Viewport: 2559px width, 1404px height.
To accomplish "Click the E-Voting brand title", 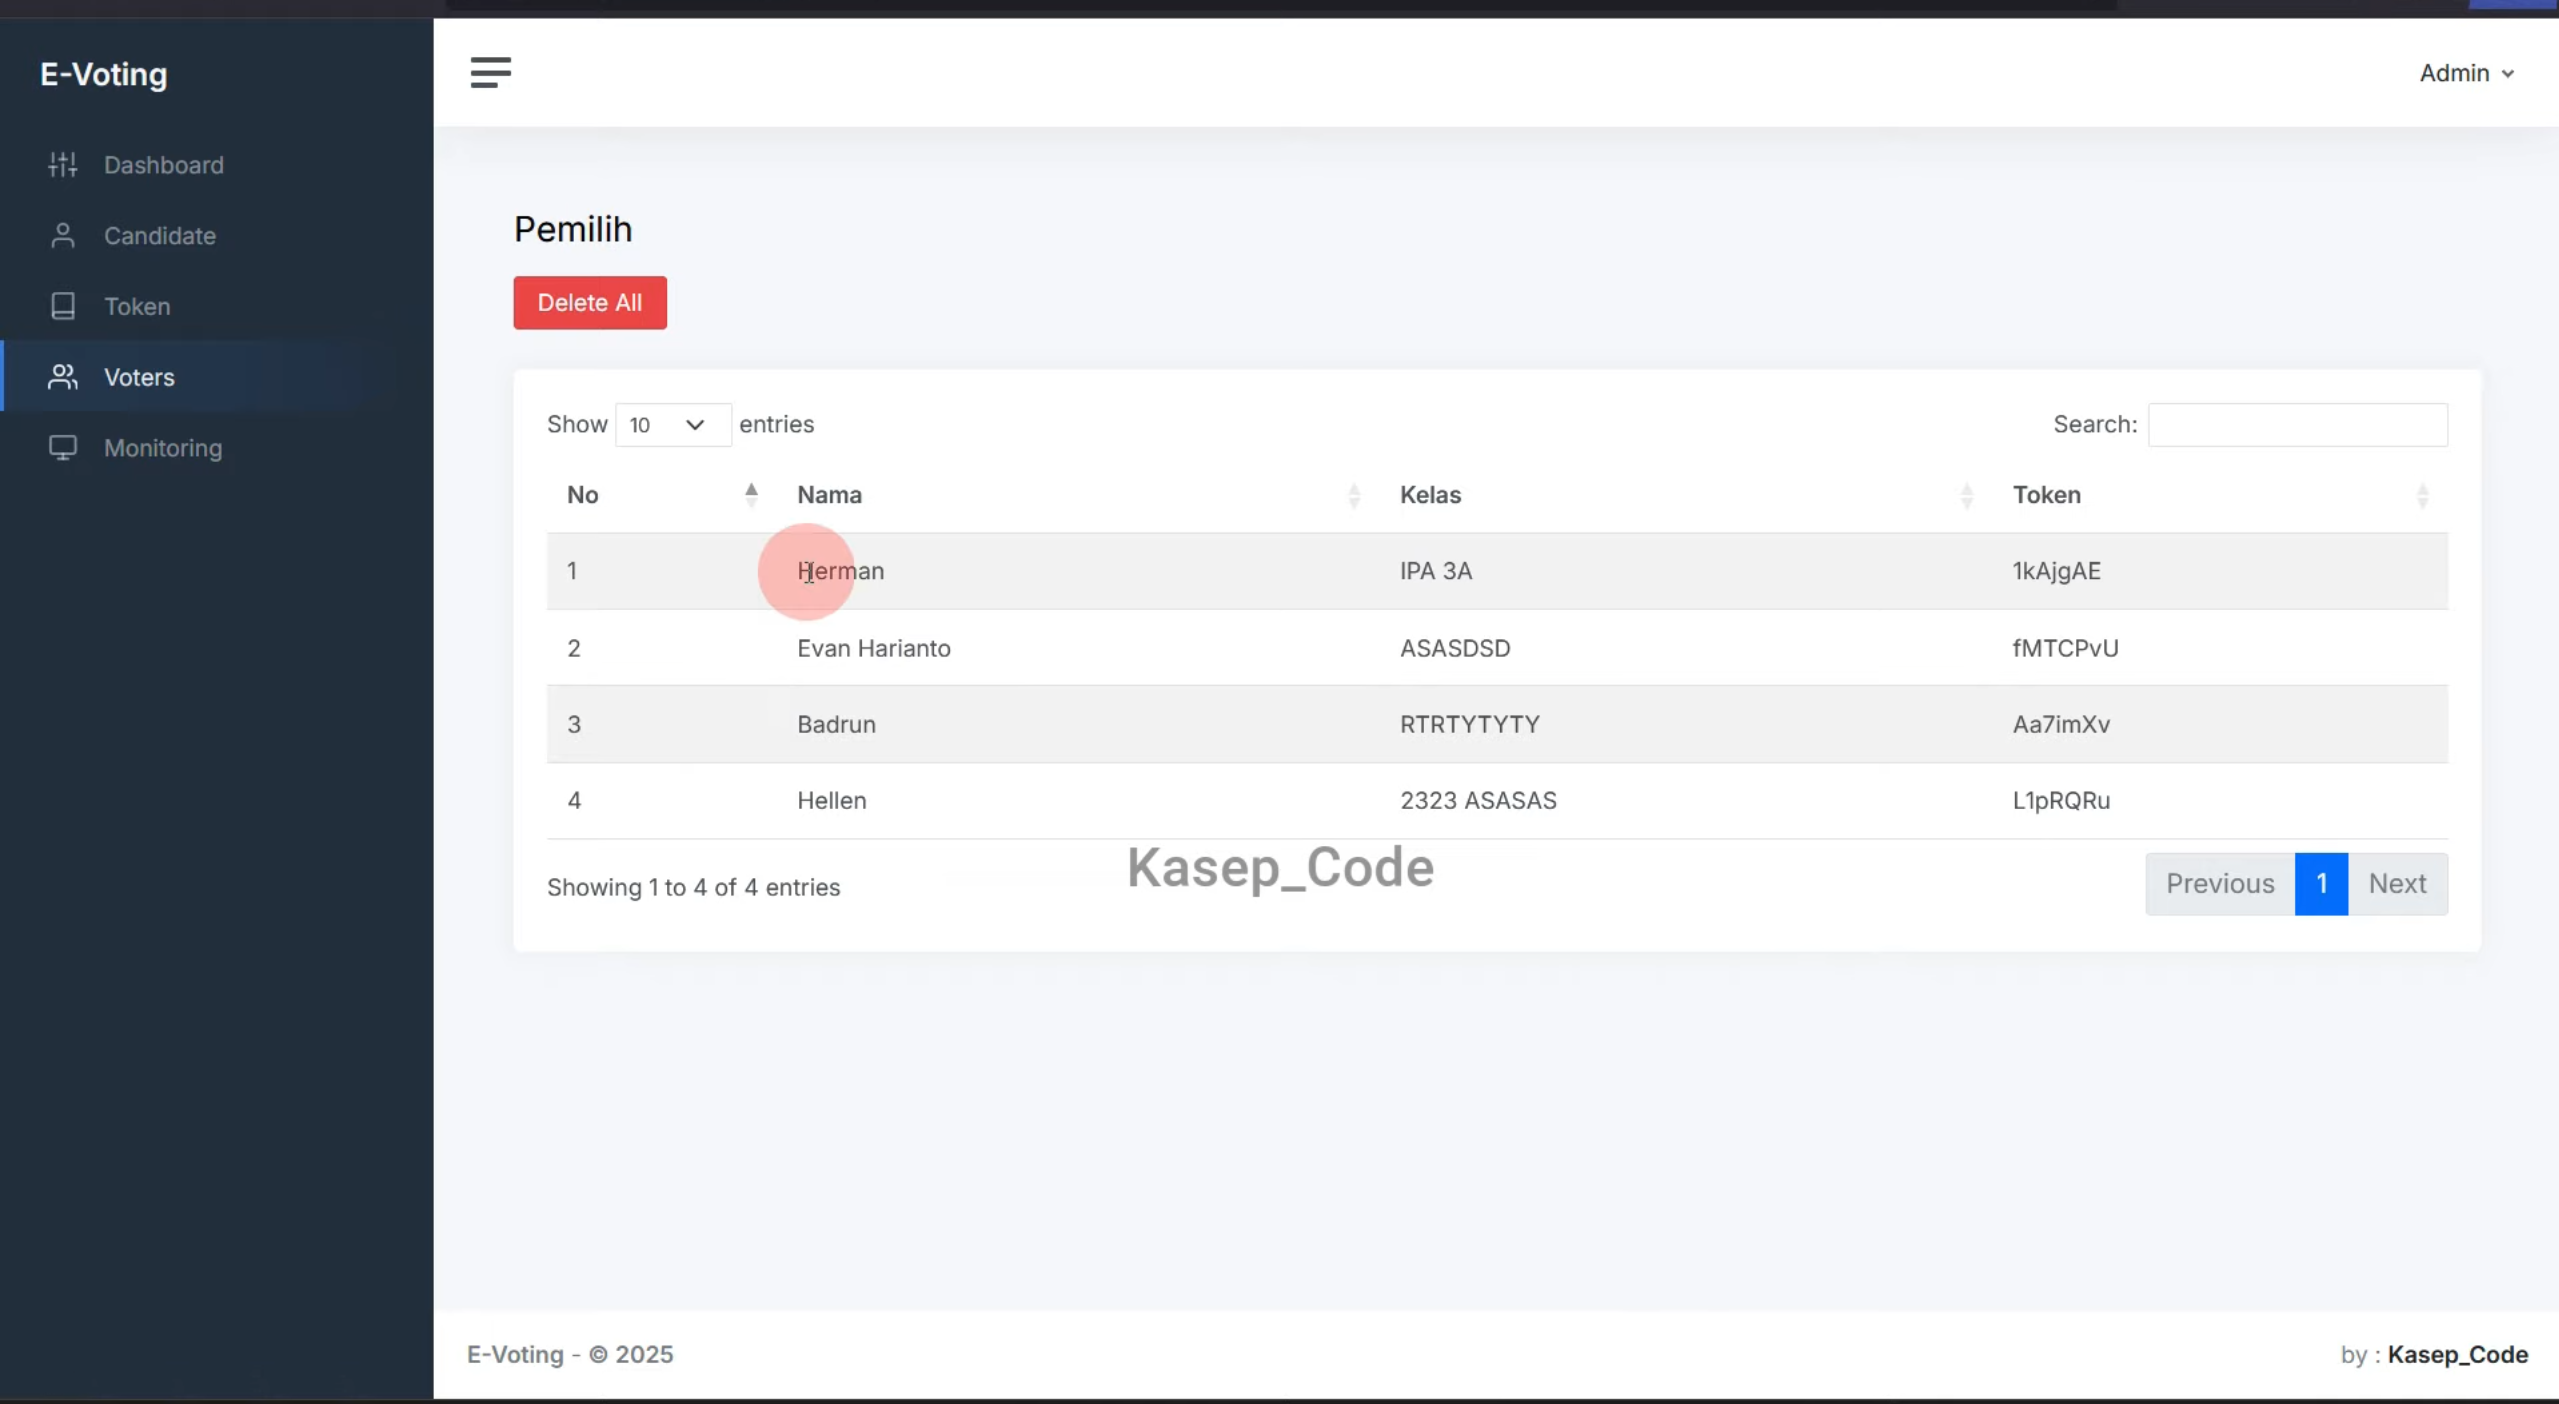I will coord(104,74).
